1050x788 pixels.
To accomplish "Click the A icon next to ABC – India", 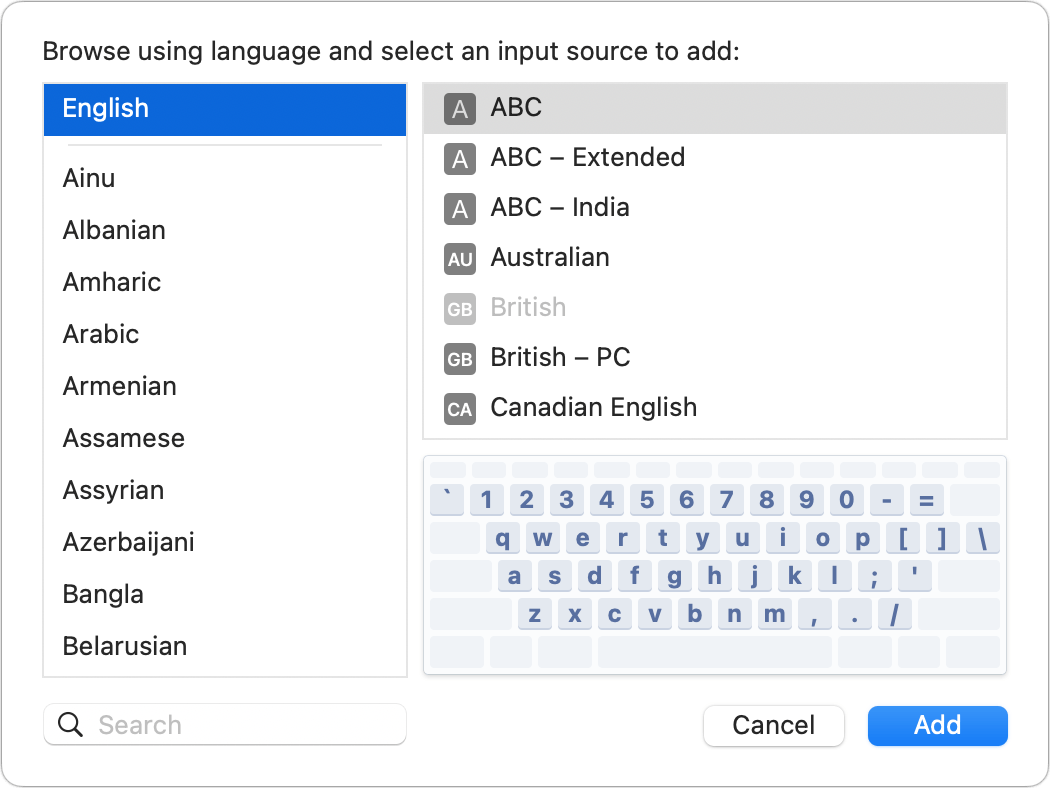I will (x=459, y=208).
